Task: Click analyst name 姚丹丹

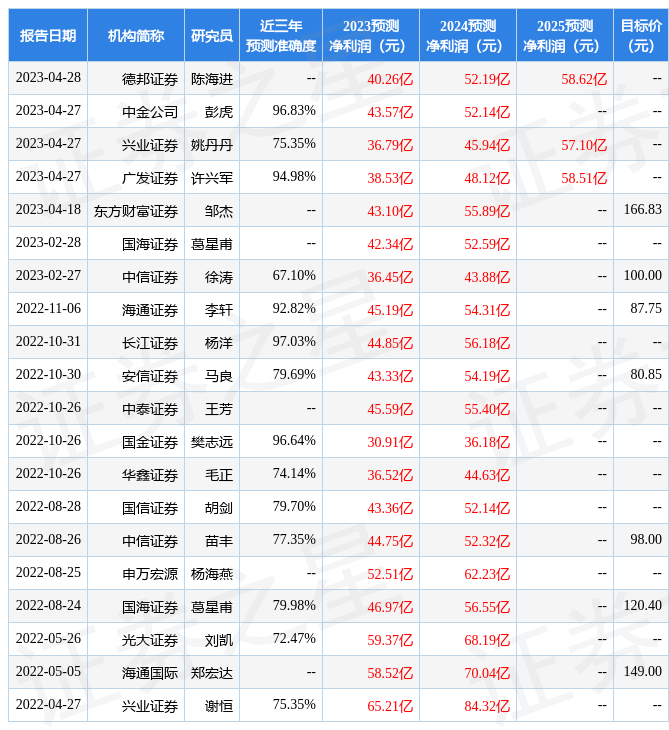Action: coord(212,145)
